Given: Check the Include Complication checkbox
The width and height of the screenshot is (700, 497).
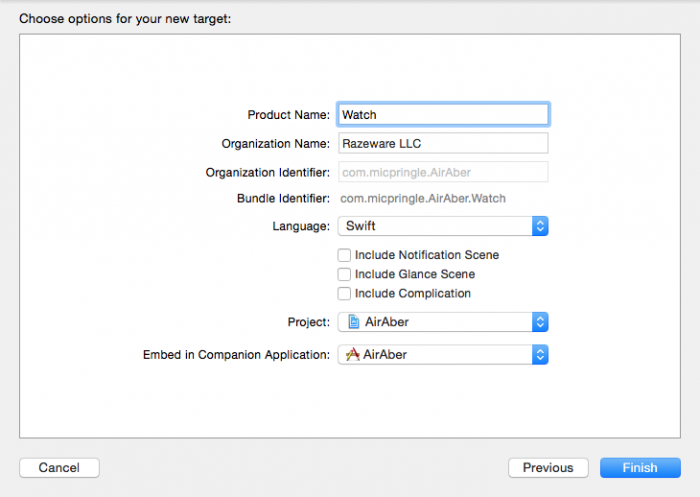Looking at the screenshot, I should pyautogui.click(x=344, y=293).
